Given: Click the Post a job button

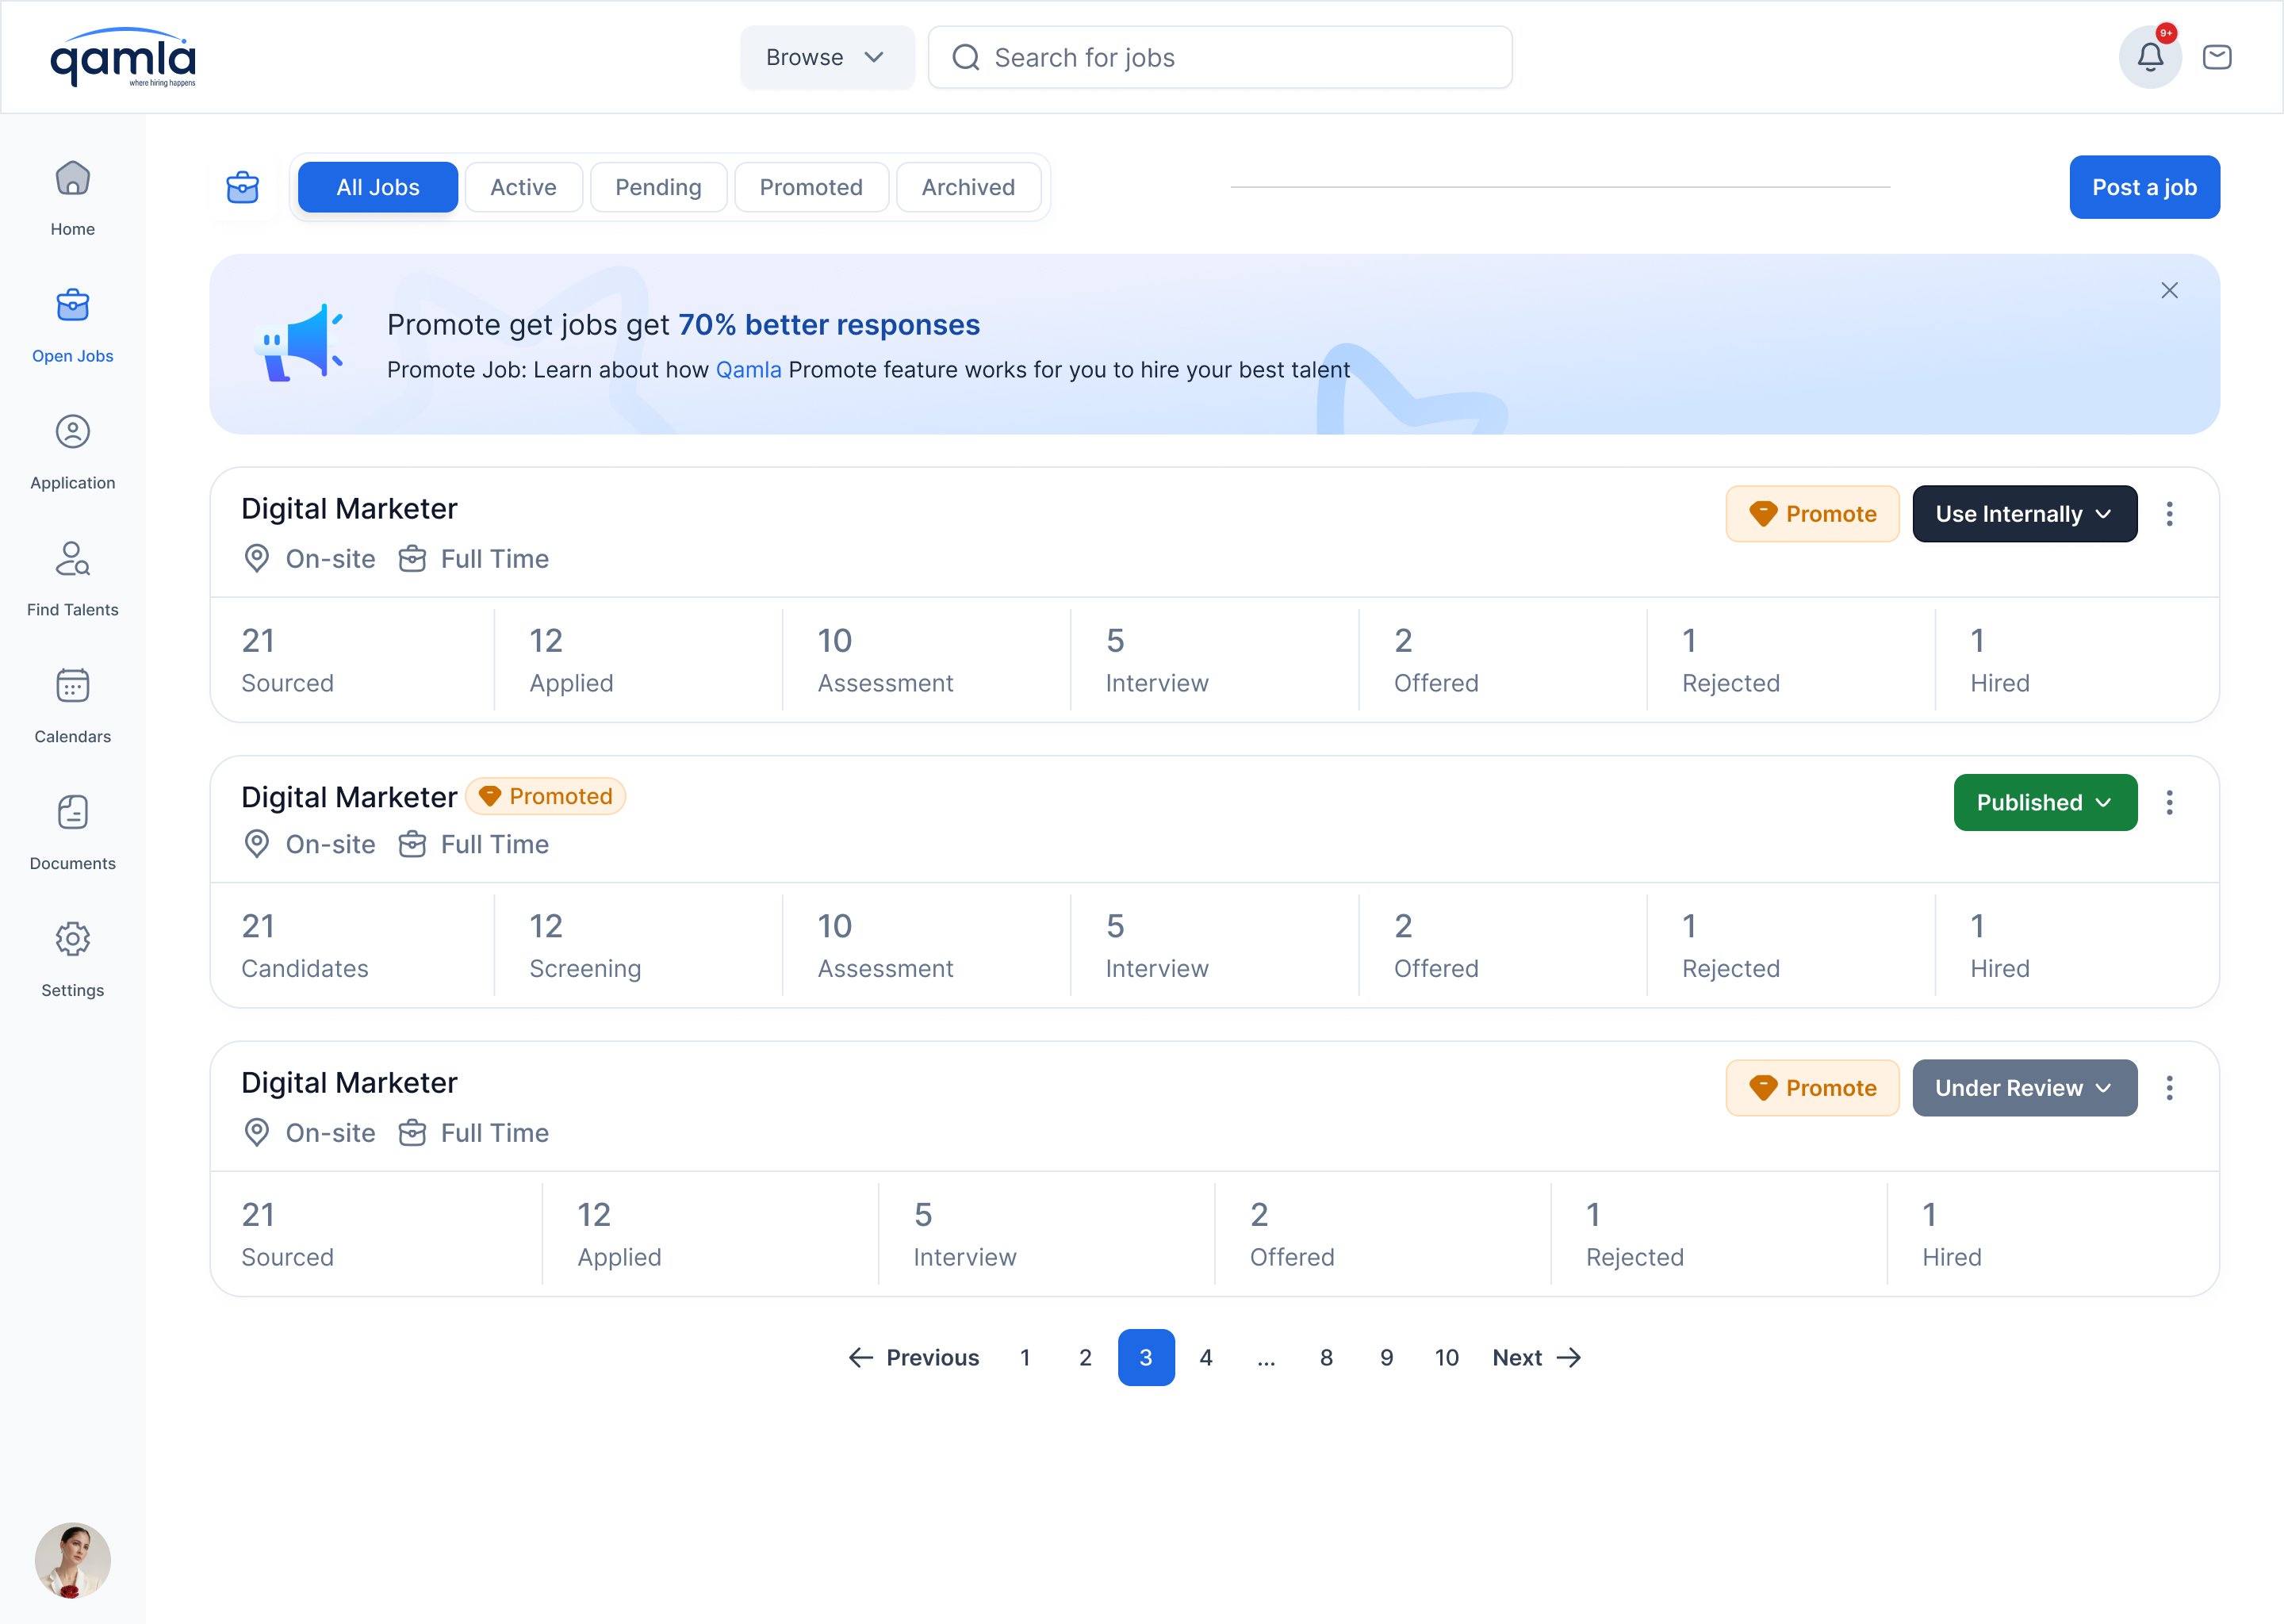Looking at the screenshot, I should tap(2144, 187).
